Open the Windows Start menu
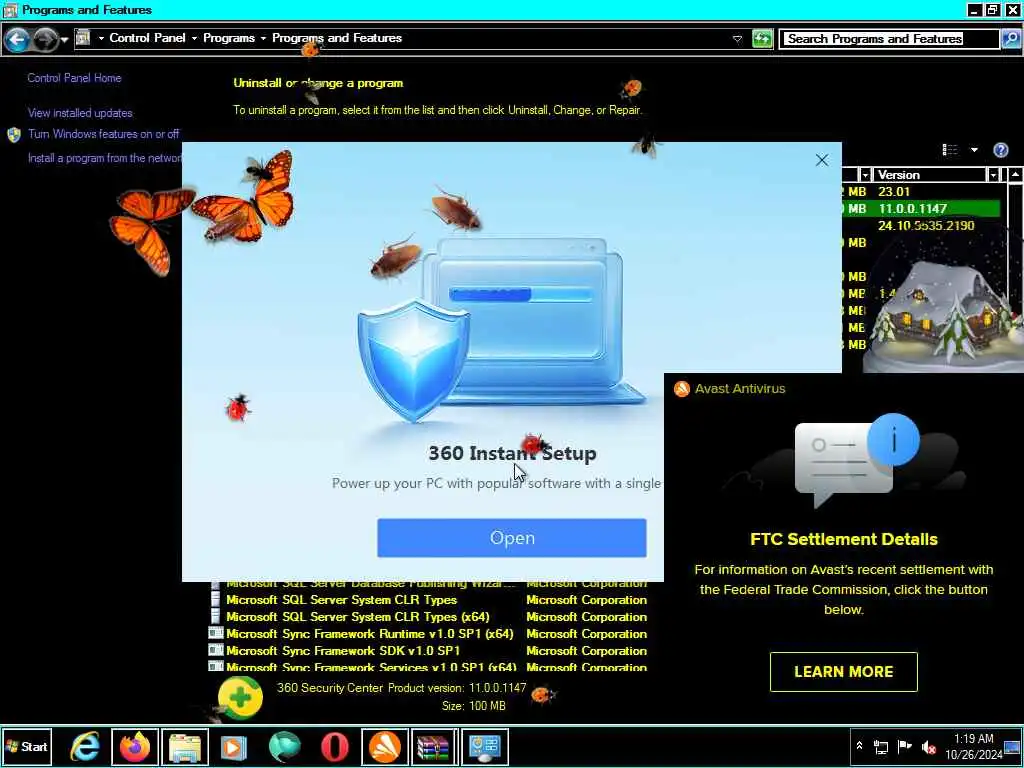The height and width of the screenshot is (768, 1024). [26, 746]
